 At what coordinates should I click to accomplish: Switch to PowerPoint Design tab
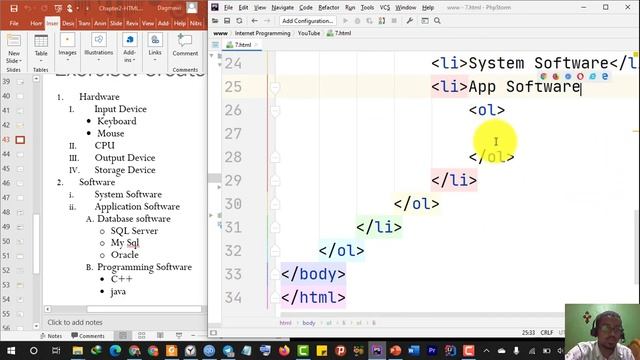(x=68, y=23)
